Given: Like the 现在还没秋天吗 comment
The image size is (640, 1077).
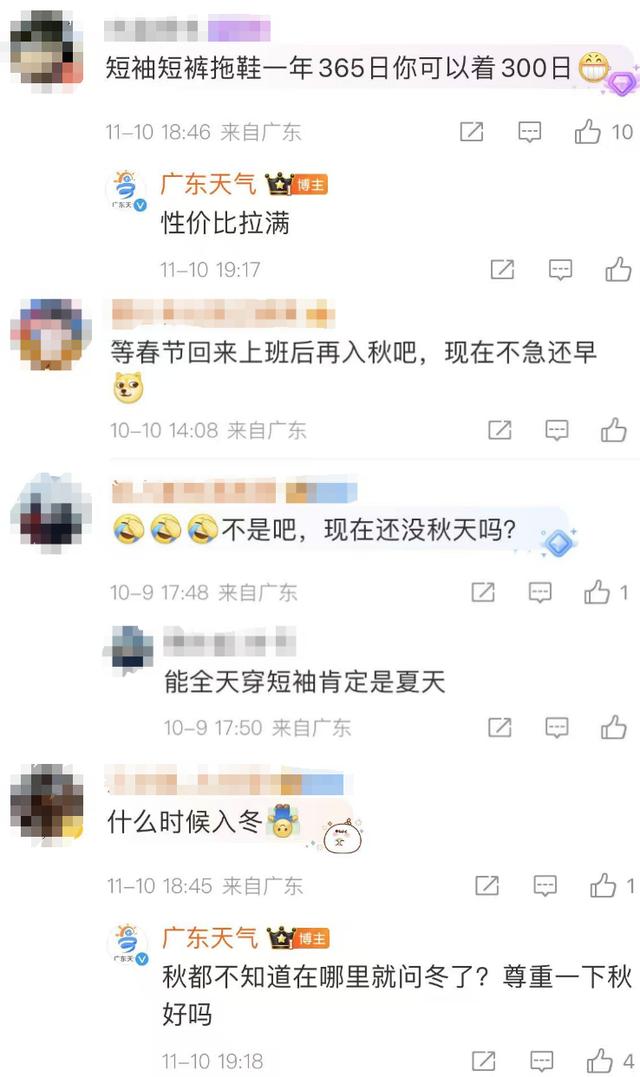Looking at the screenshot, I should pyautogui.click(x=597, y=591).
